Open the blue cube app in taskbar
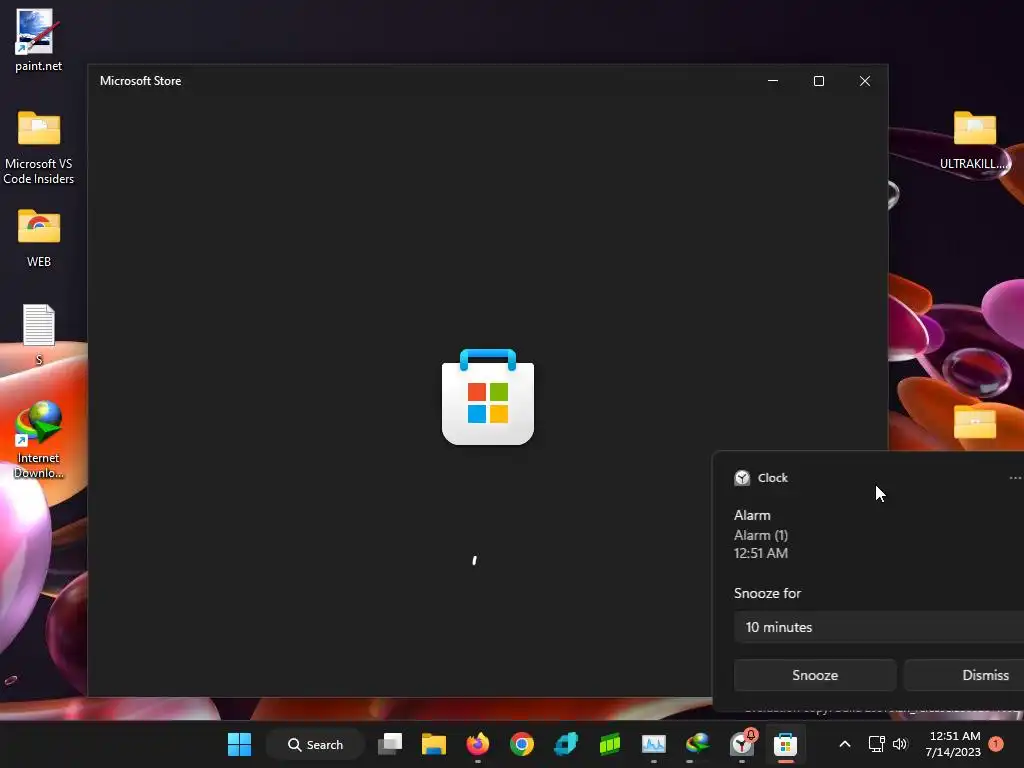Screen dimensions: 1024x768 tap(566, 744)
